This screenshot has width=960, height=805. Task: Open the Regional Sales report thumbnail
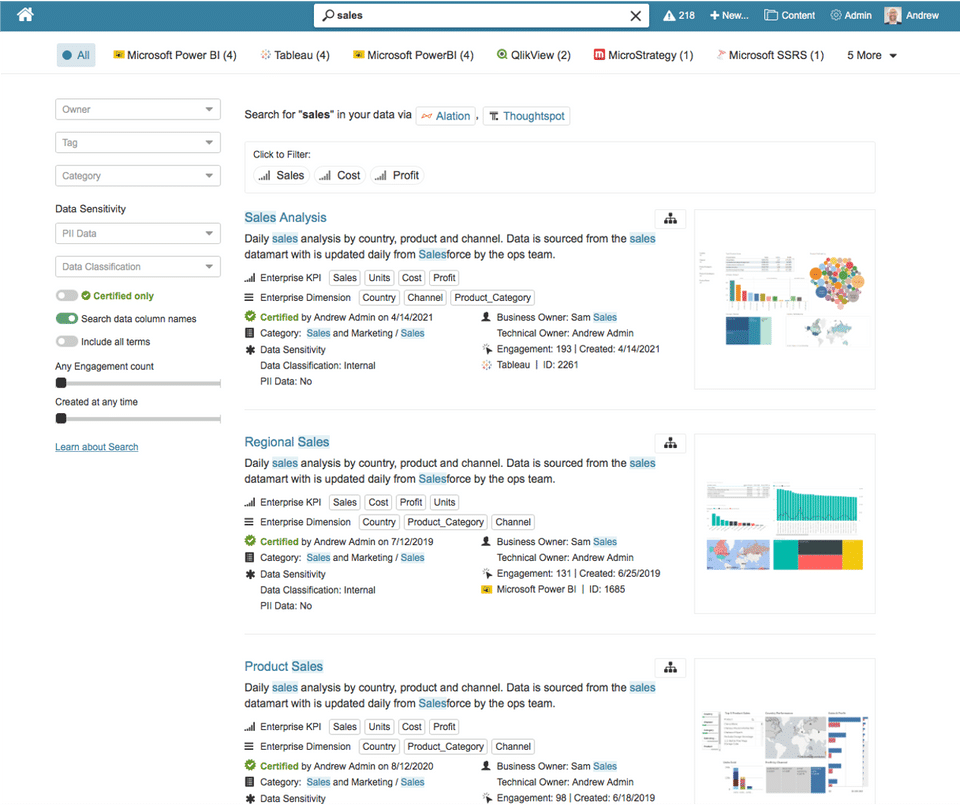click(x=785, y=524)
